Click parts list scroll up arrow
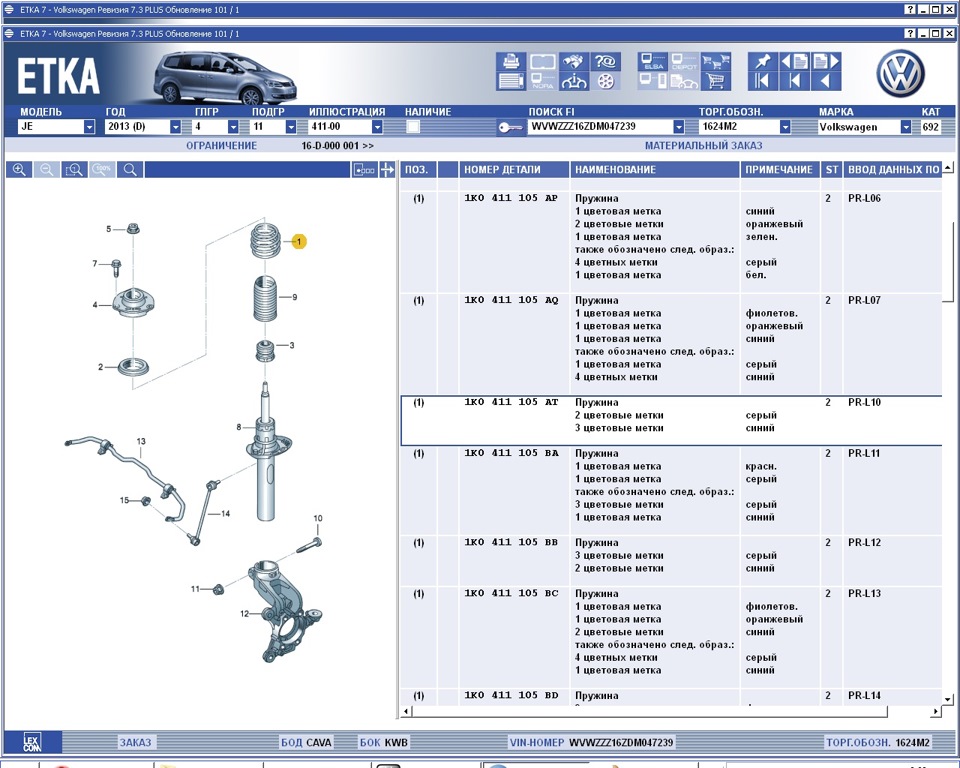Screen dimensions: 960x768 pyautogui.click(x=948, y=167)
